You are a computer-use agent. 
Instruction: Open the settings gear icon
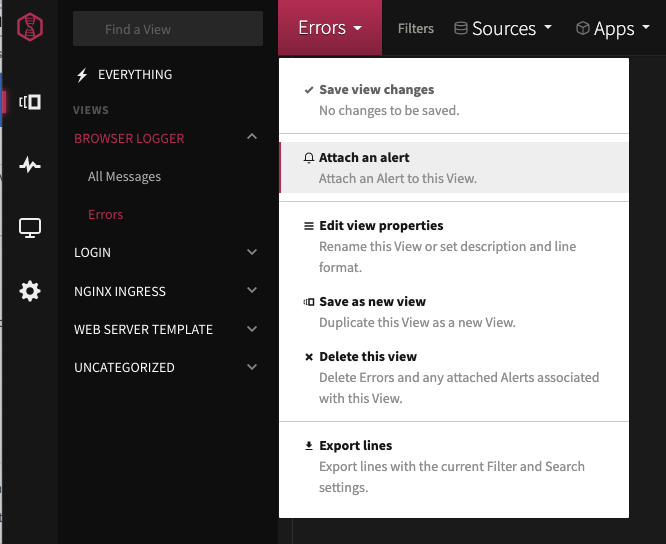click(x=30, y=291)
